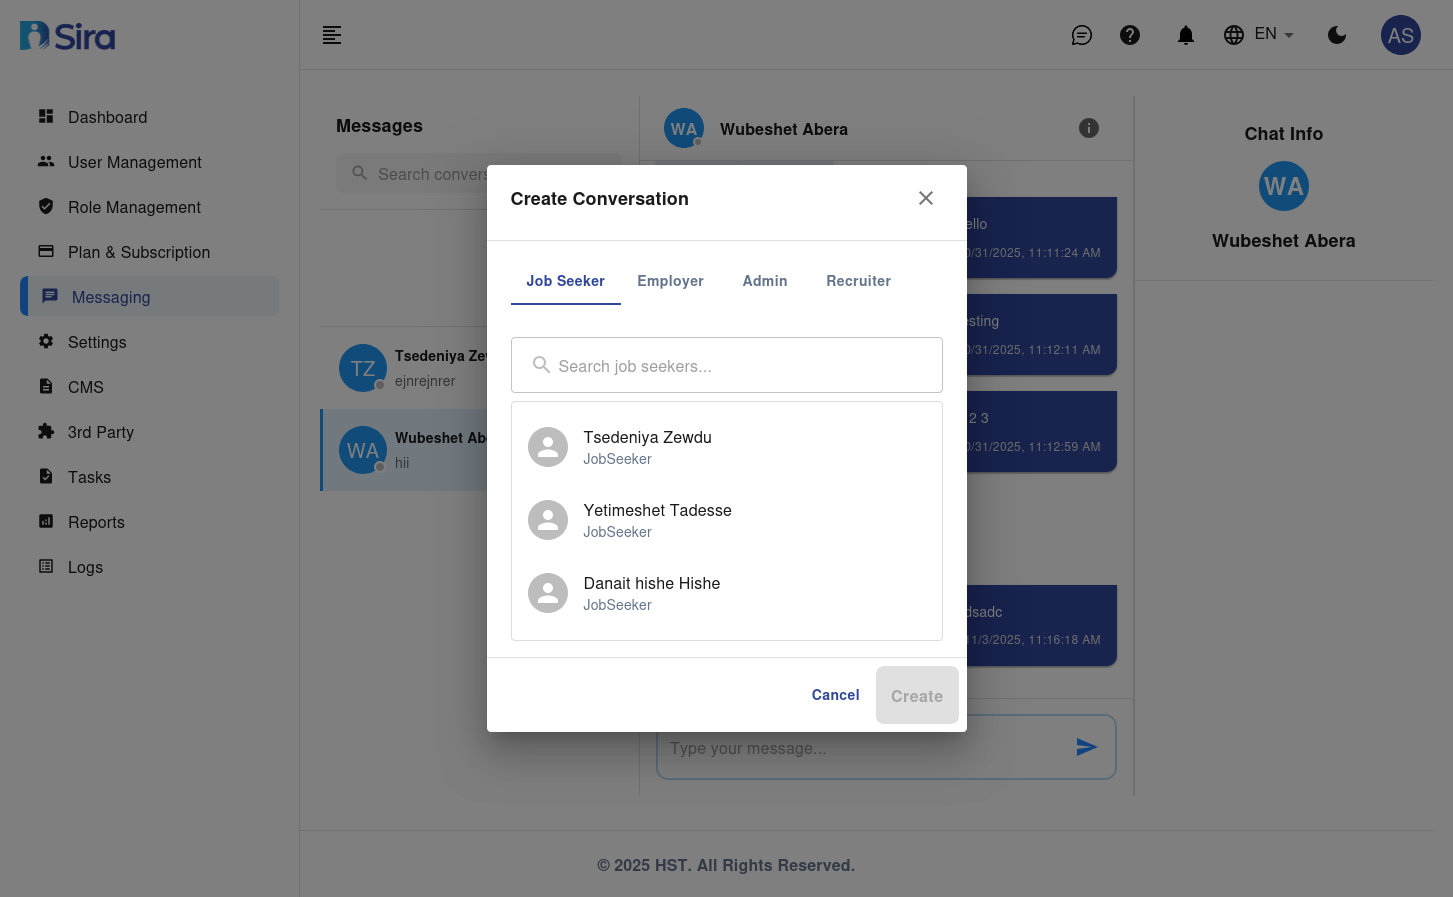Open the chat bubble icon in header
This screenshot has height=897, width=1453.
[1081, 35]
